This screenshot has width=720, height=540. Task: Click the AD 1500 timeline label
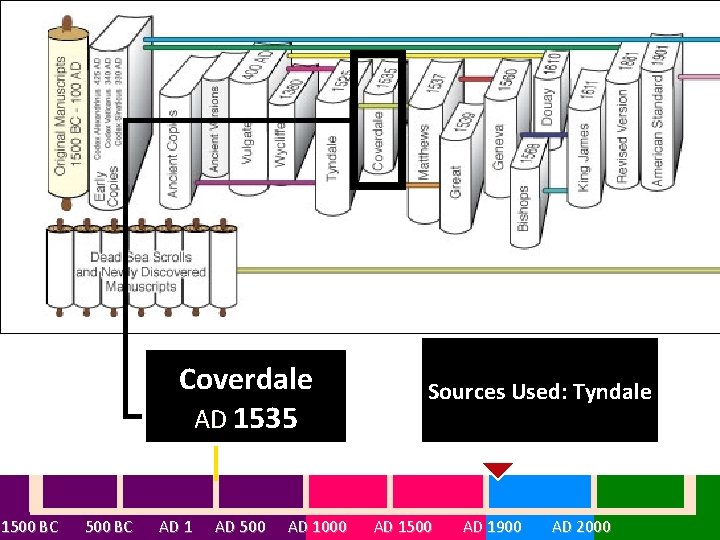(403, 526)
